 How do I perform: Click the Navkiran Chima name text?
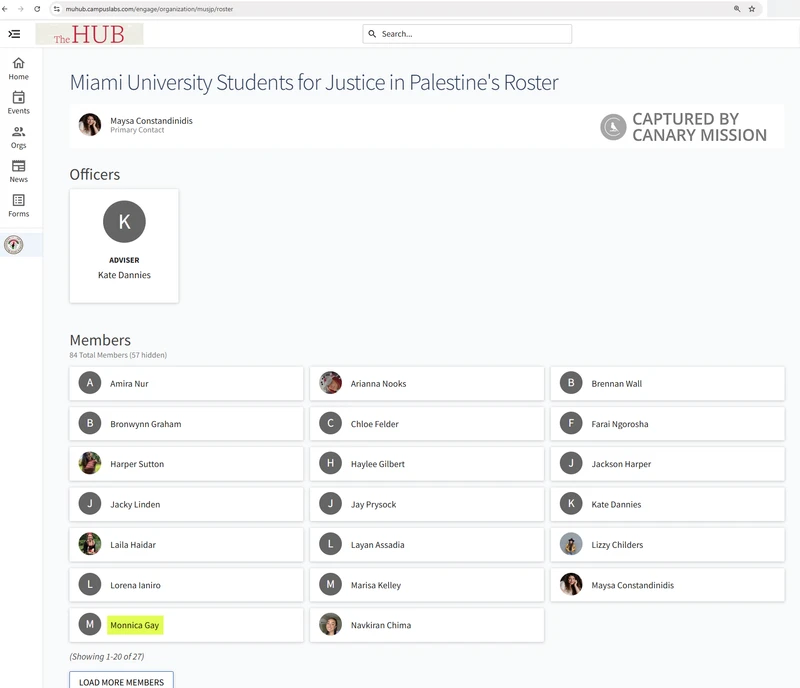(381, 625)
